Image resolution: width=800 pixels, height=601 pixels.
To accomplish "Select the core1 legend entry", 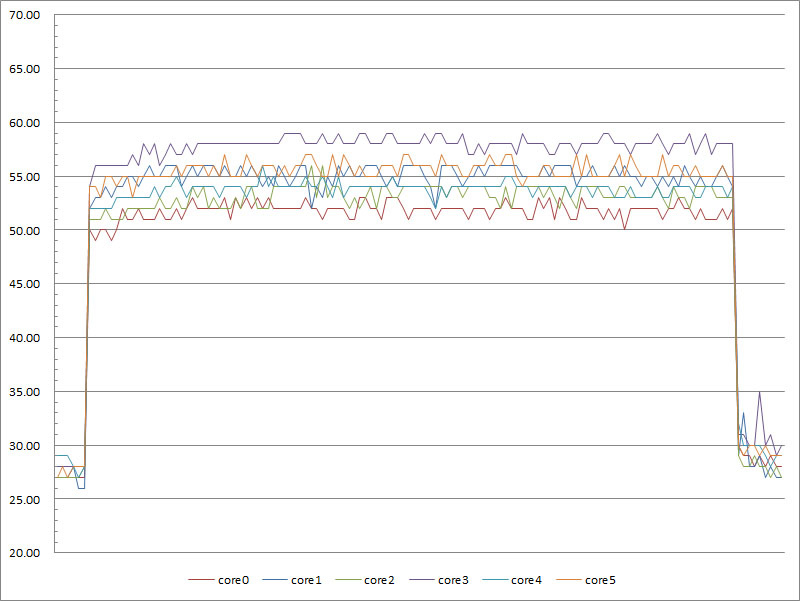I will click(x=292, y=580).
